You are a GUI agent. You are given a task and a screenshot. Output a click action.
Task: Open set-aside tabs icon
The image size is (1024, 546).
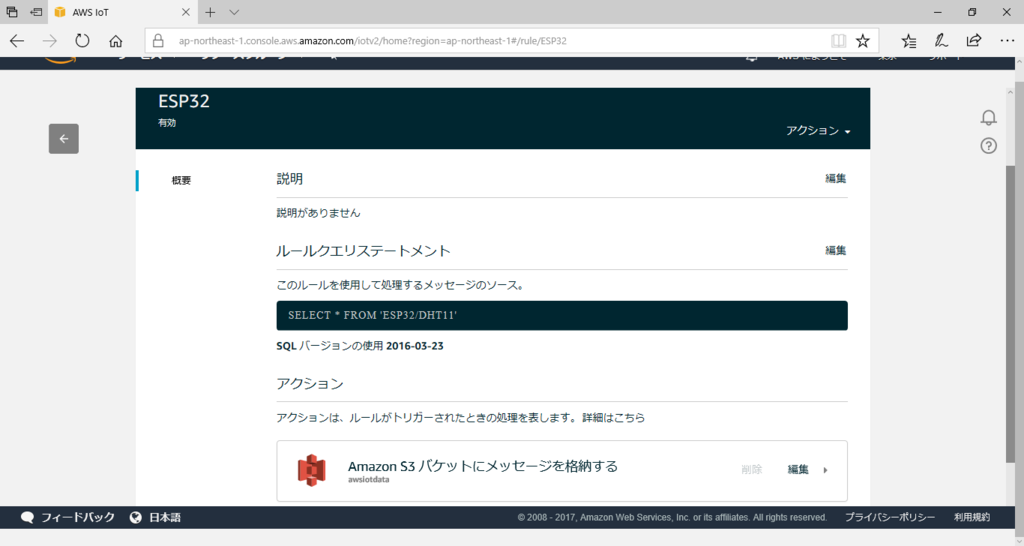12,12
